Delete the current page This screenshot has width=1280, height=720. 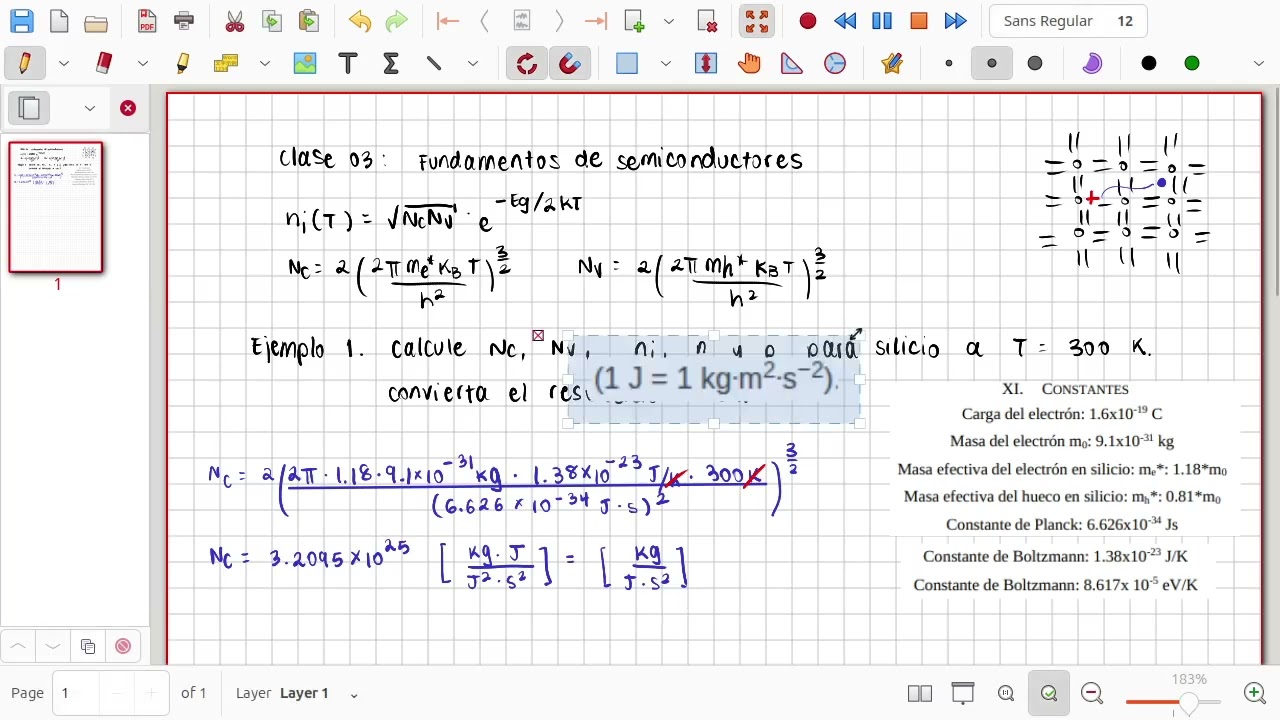point(707,21)
